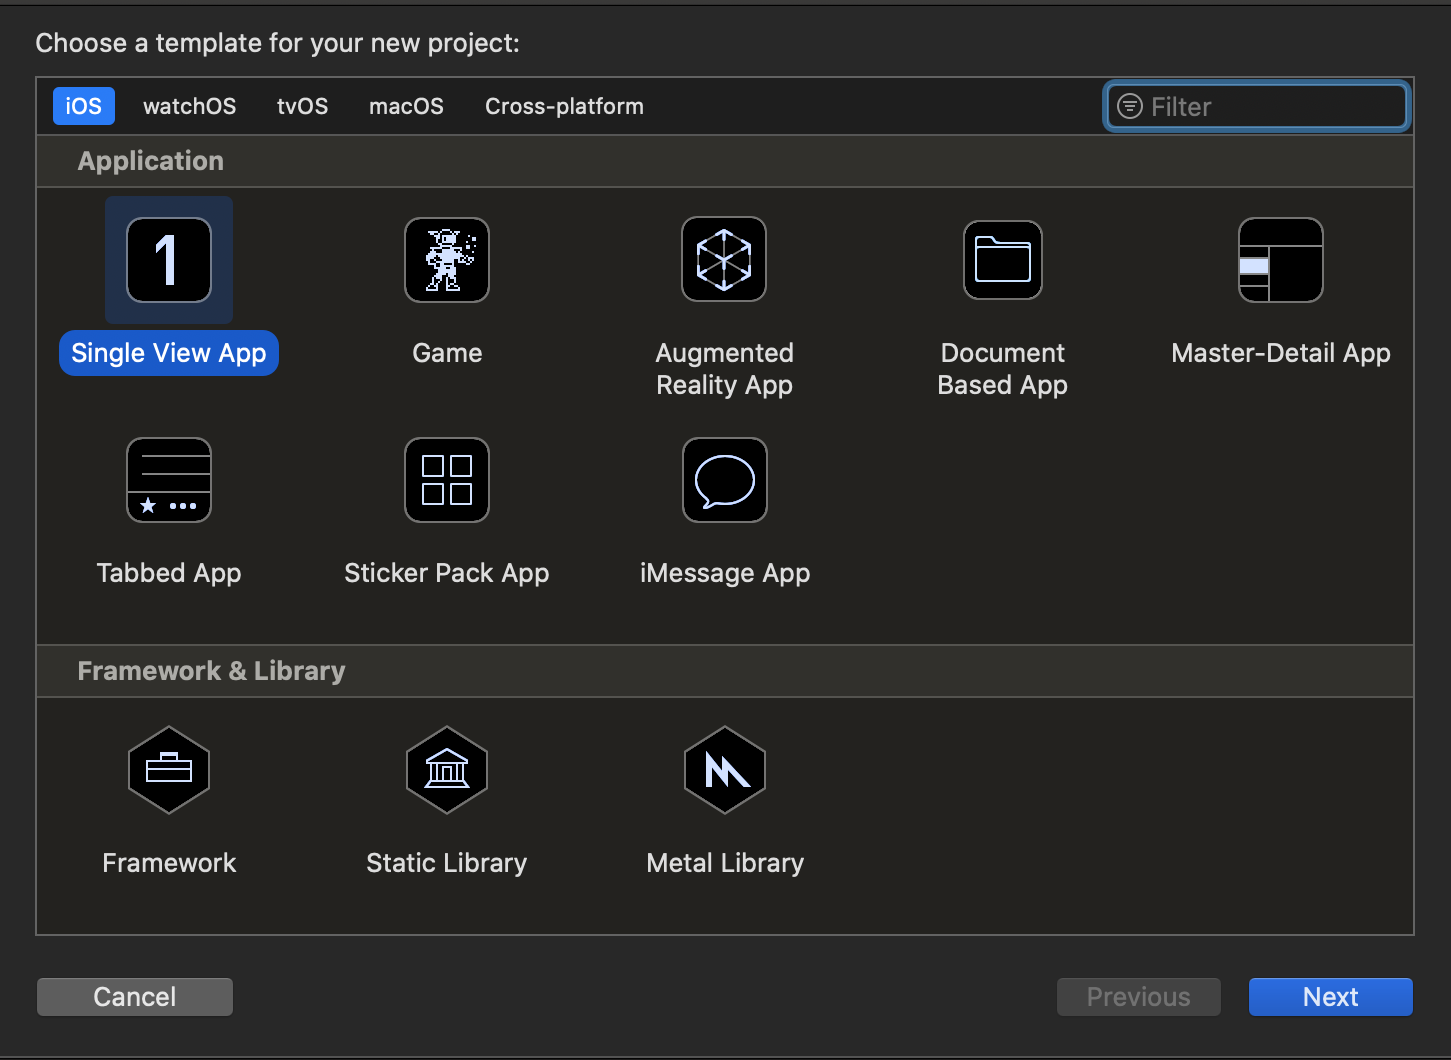Image resolution: width=1451 pixels, height=1060 pixels.
Task: Choose the iMessage App speech bubble icon
Action: (725, 480)
